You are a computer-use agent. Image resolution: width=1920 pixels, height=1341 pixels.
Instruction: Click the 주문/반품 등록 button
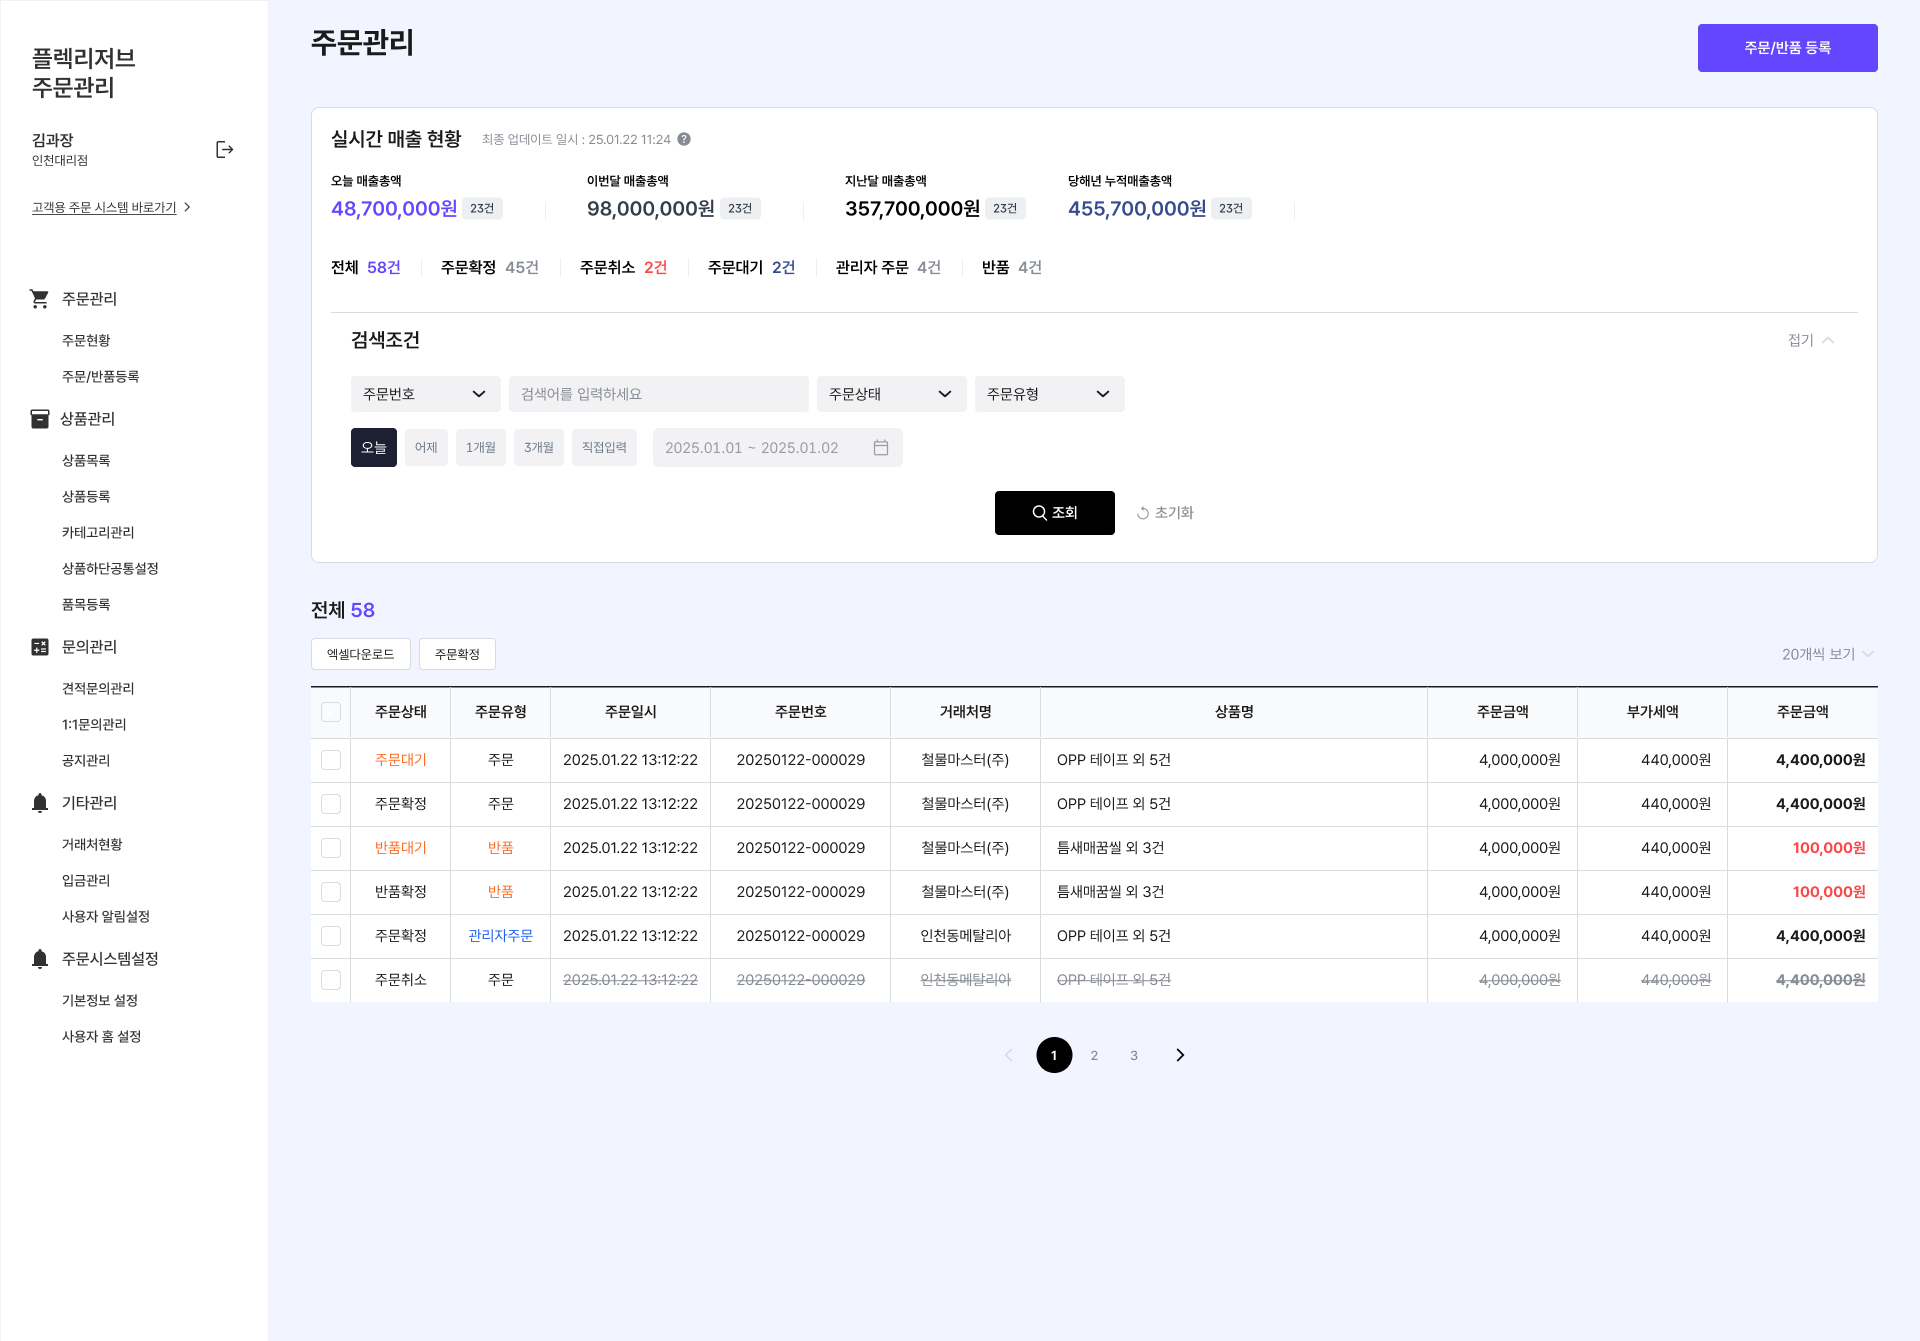1787,47
